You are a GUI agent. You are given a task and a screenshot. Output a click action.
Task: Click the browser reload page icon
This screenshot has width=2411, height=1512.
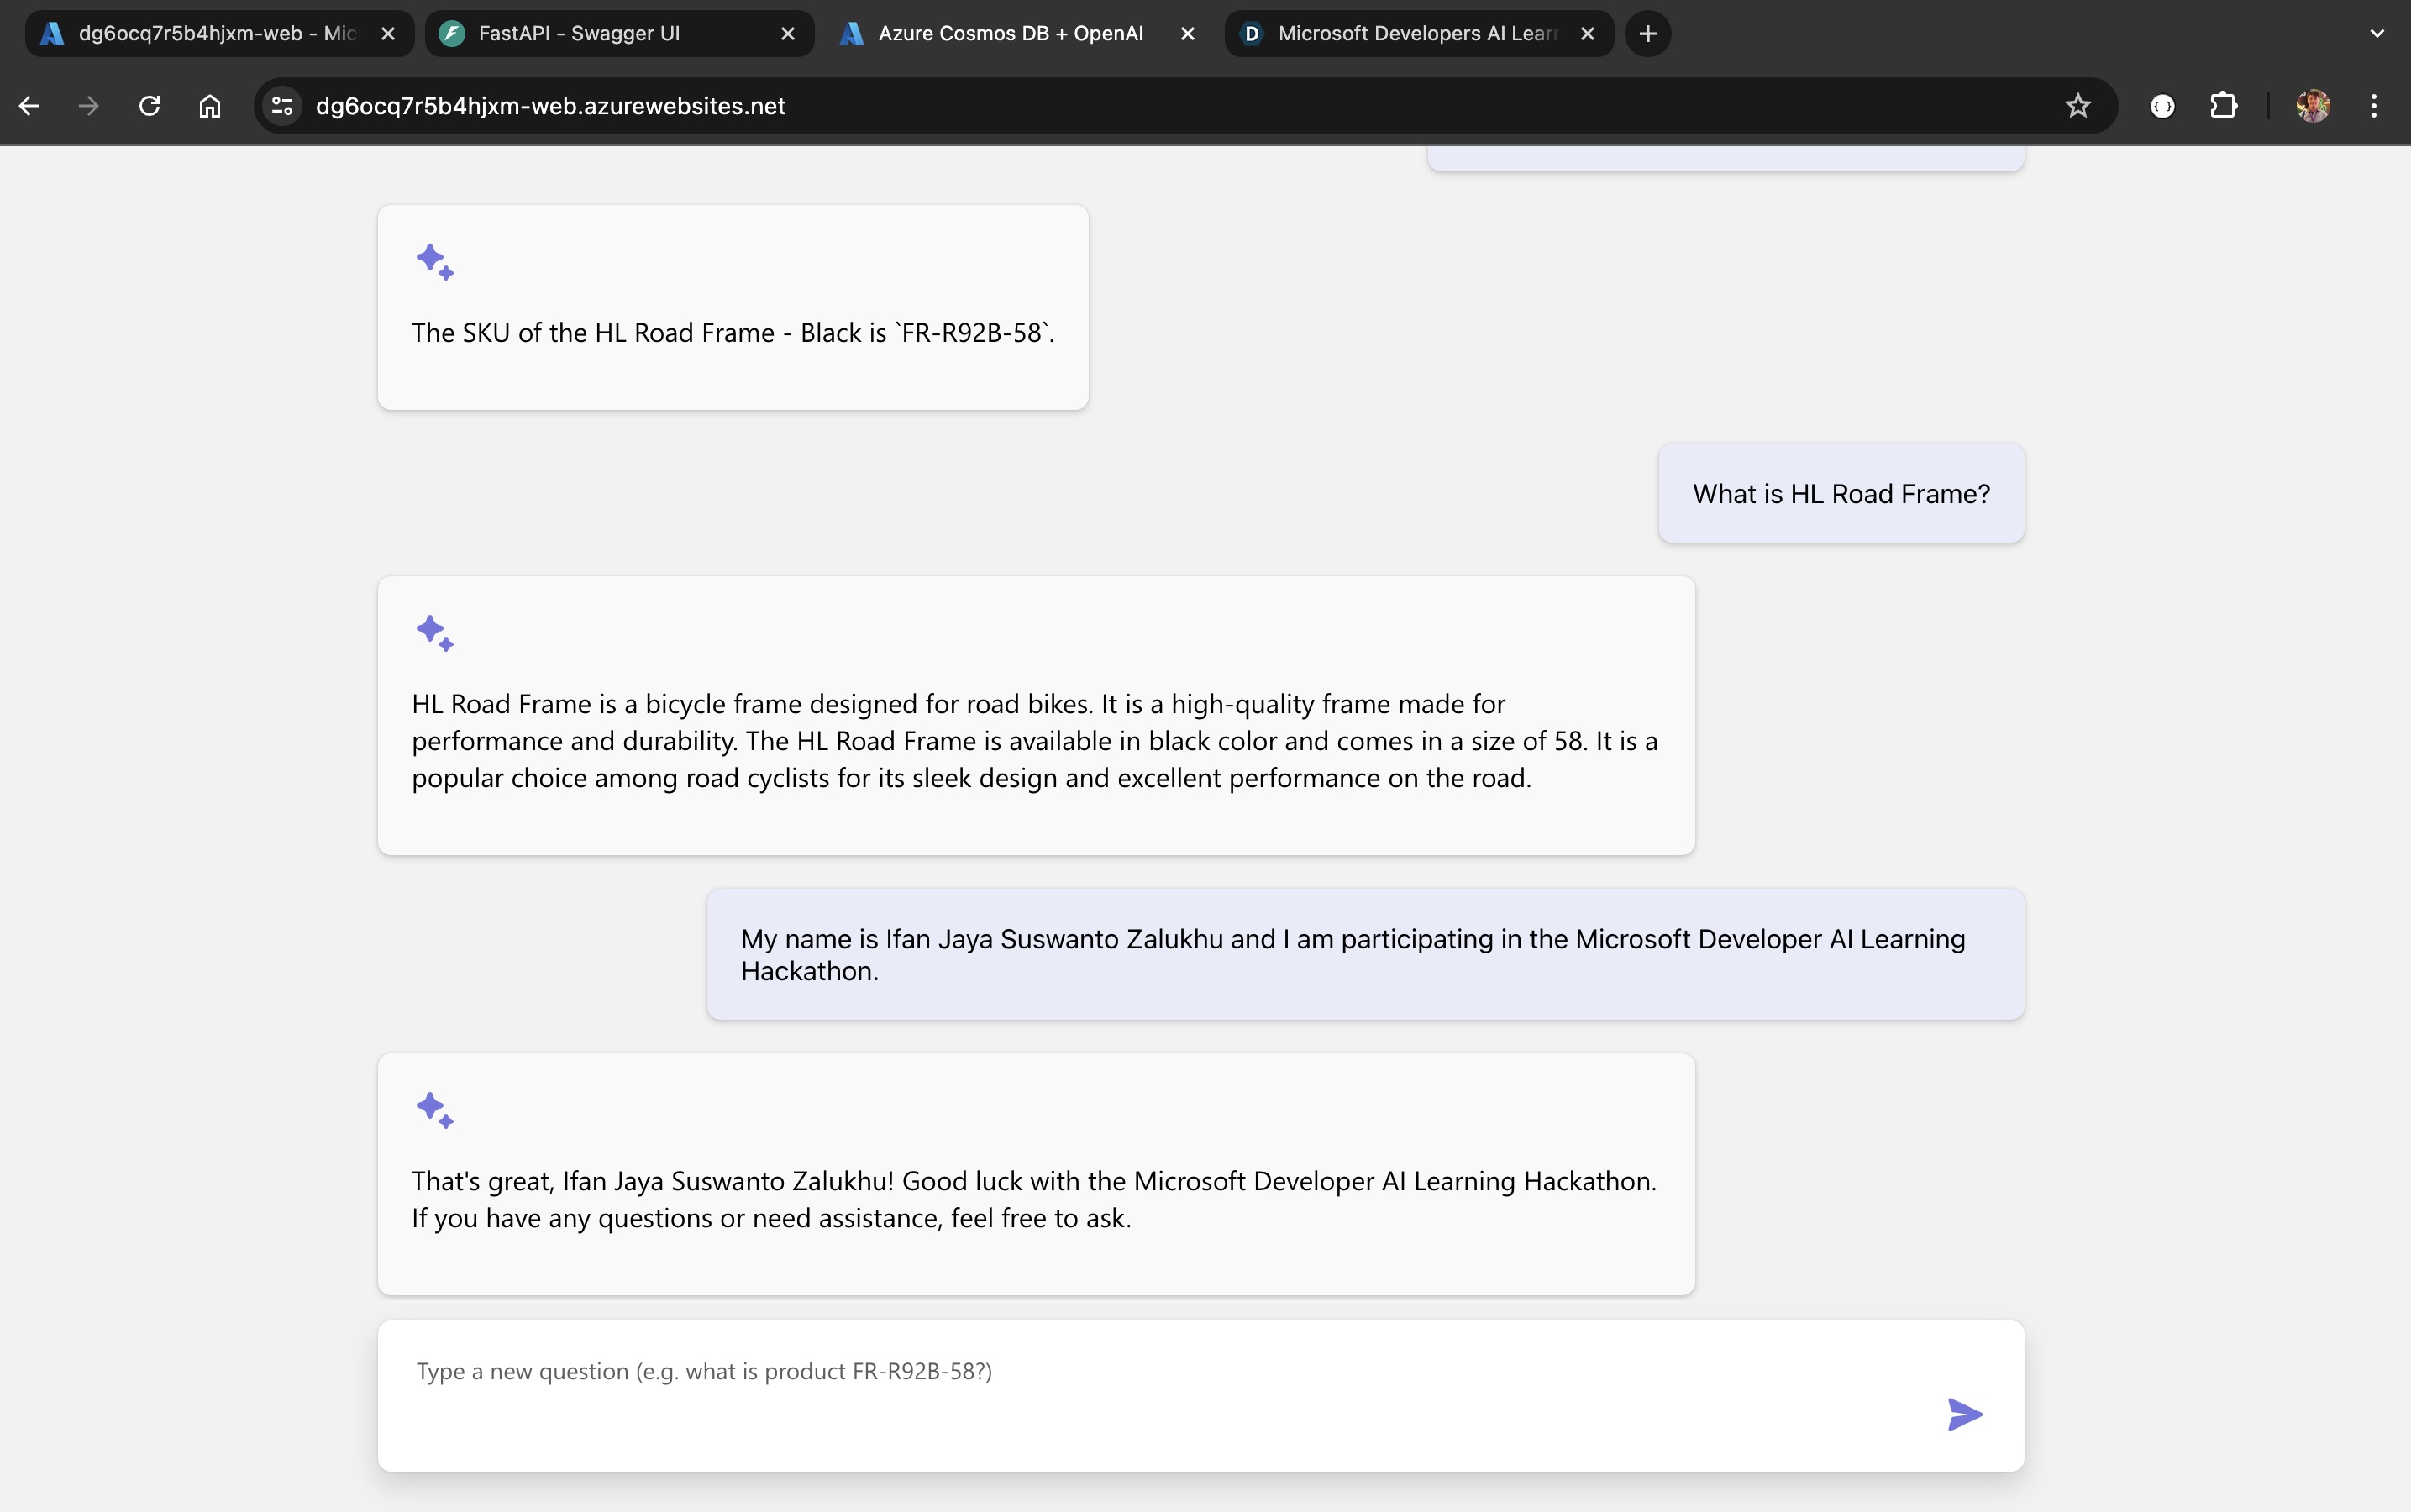coord(150,106)
